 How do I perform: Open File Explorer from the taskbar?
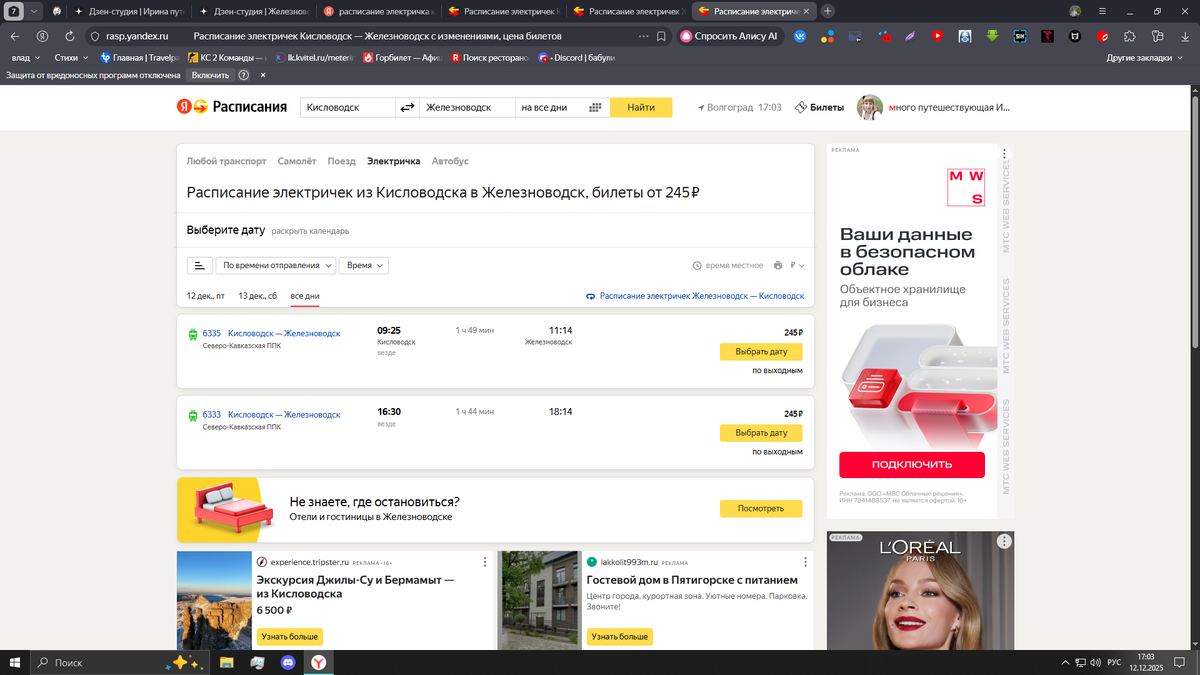(x=227, y=662)
